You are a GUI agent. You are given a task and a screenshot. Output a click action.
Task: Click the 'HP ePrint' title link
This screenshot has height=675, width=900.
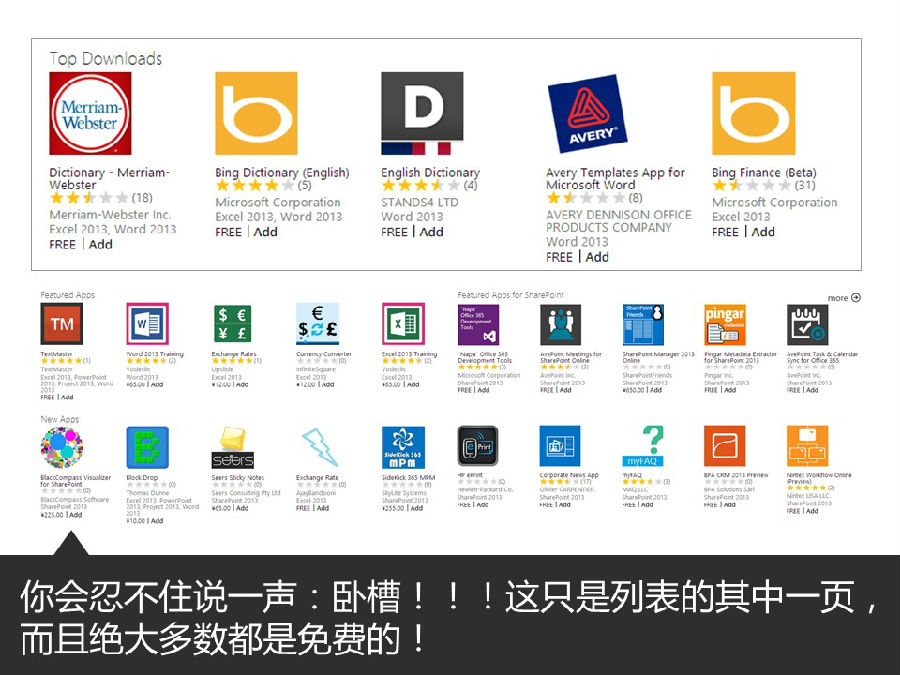pos(470,475)
